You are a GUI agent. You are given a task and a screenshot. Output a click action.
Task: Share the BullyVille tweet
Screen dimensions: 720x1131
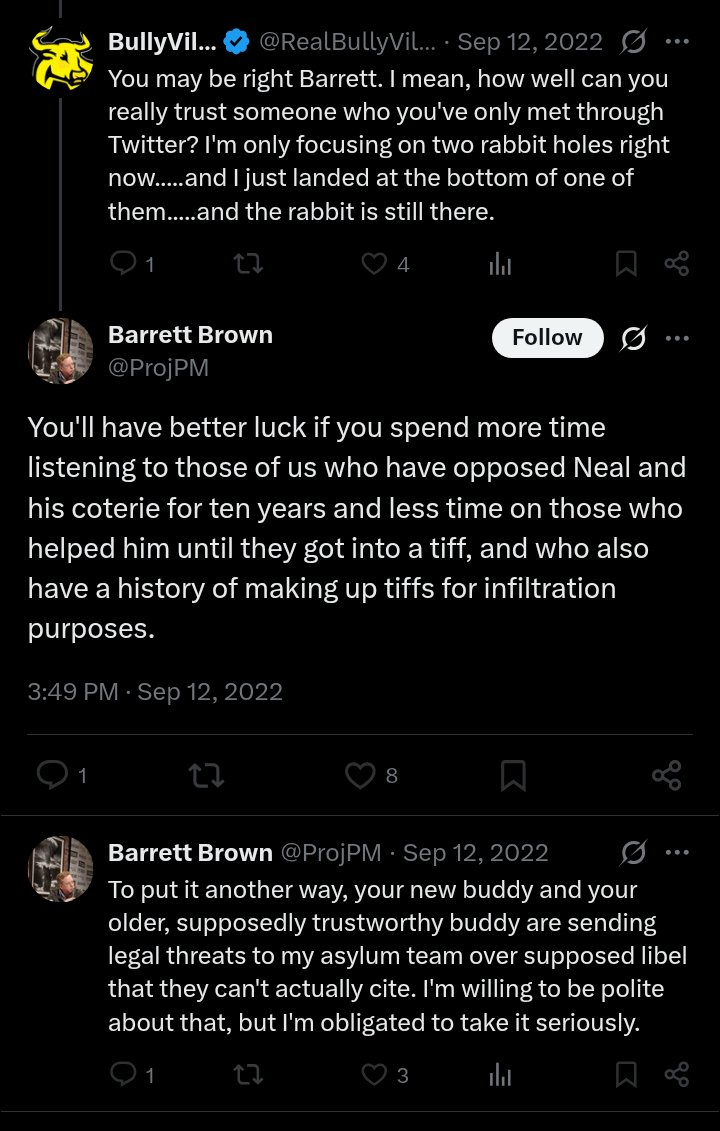[677, 264]
